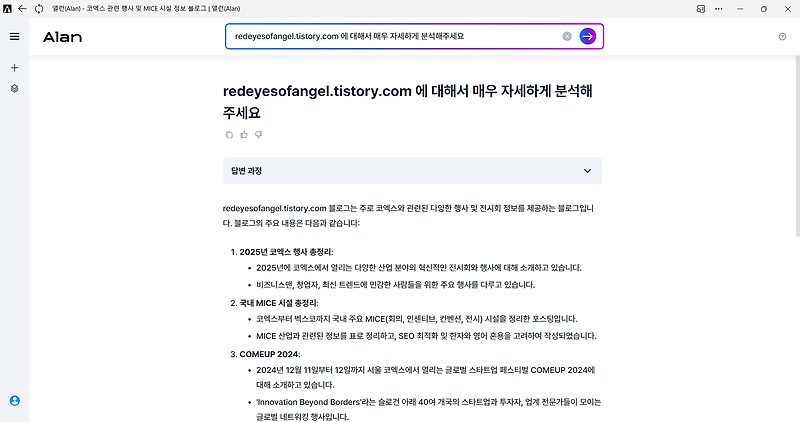Open the layers stack icon in sidebar

click(x=14, y=89)
